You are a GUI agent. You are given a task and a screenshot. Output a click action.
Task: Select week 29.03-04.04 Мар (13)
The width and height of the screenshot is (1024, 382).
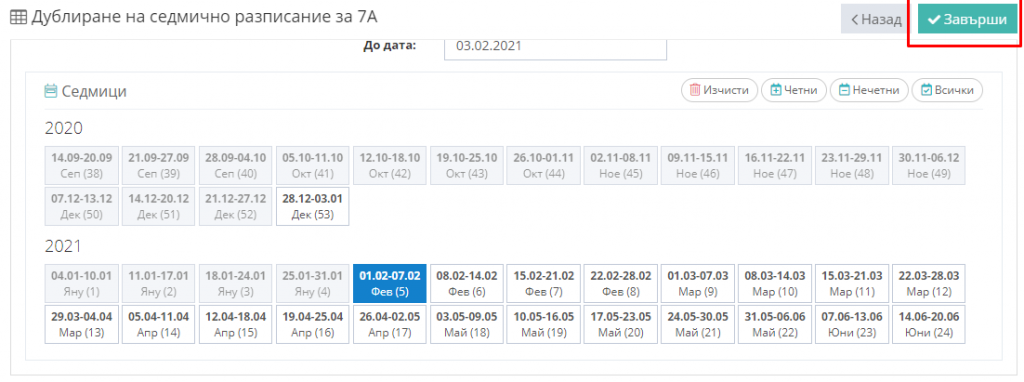point(81,324)
